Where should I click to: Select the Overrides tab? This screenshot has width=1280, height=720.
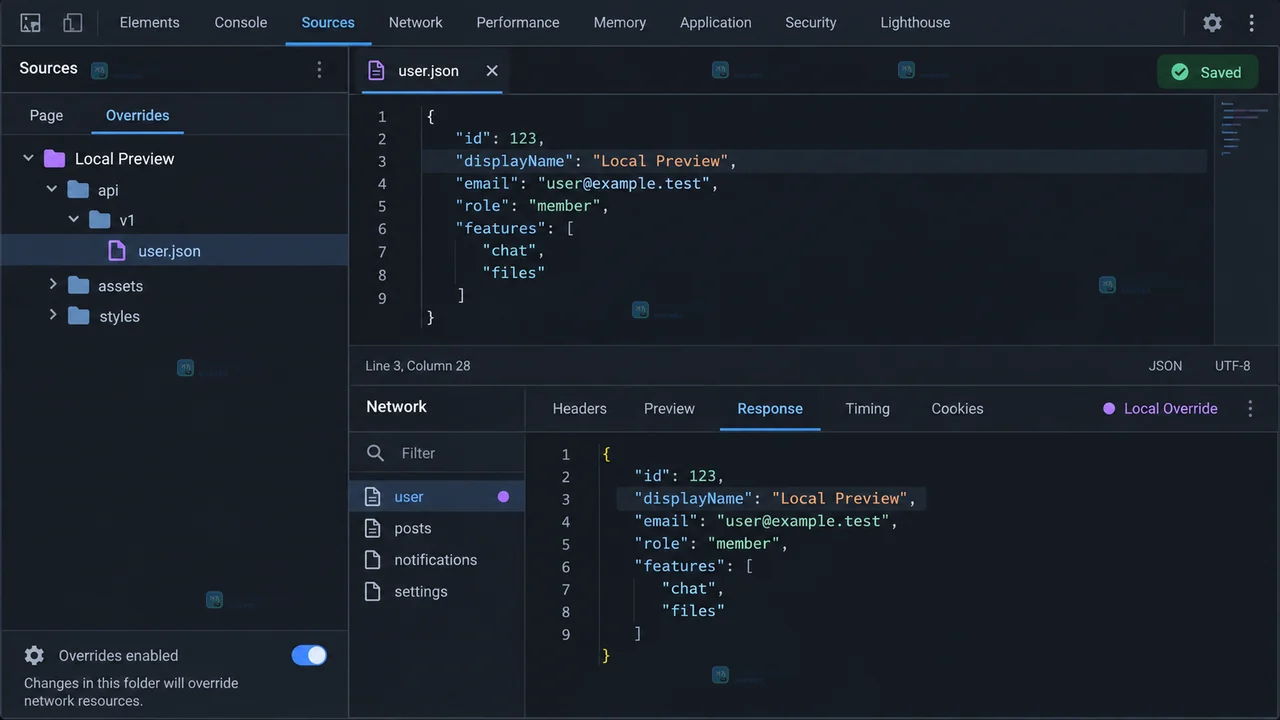[137, 115]
